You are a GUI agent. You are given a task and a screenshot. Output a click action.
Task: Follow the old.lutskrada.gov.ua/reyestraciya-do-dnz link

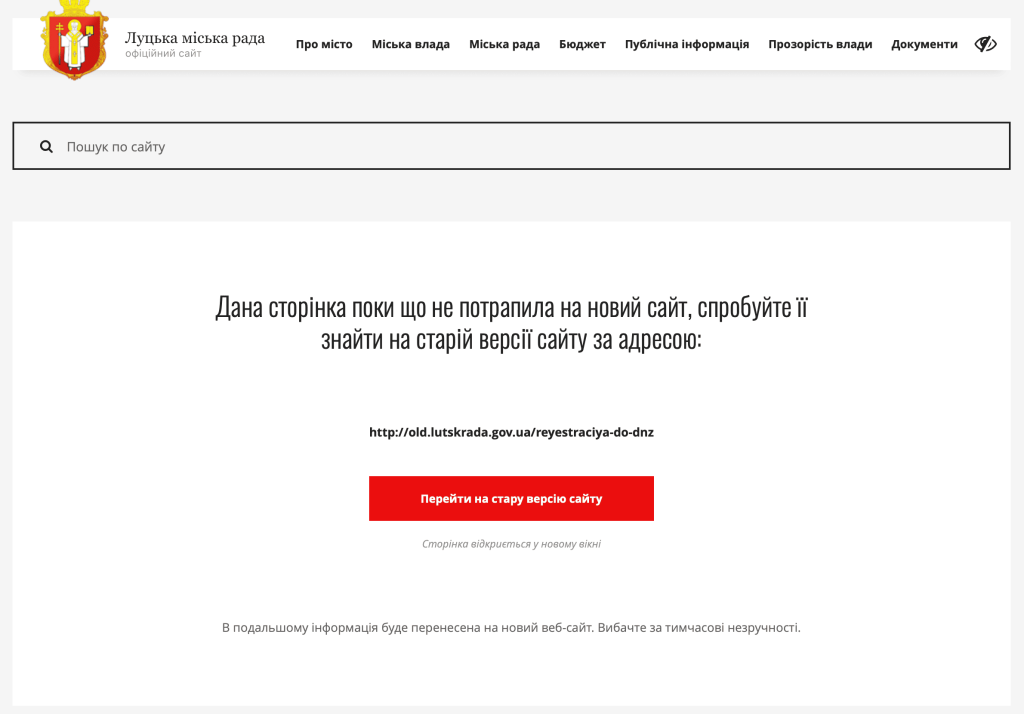tap(511, 433)
